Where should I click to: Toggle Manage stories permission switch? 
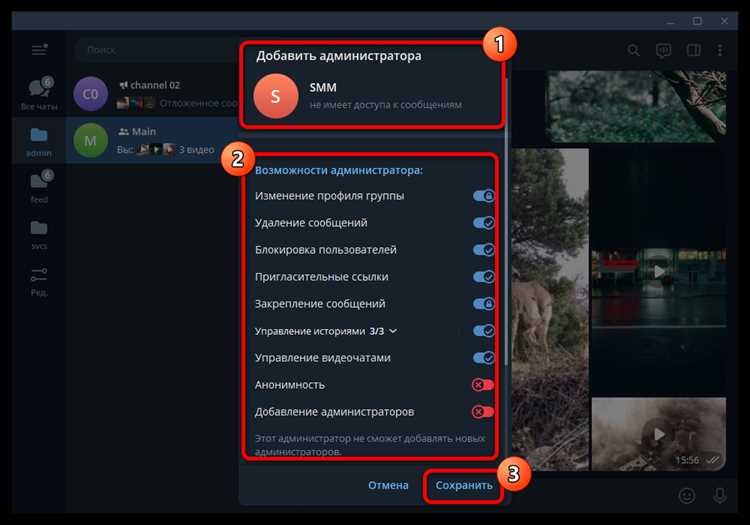[484, 331]
